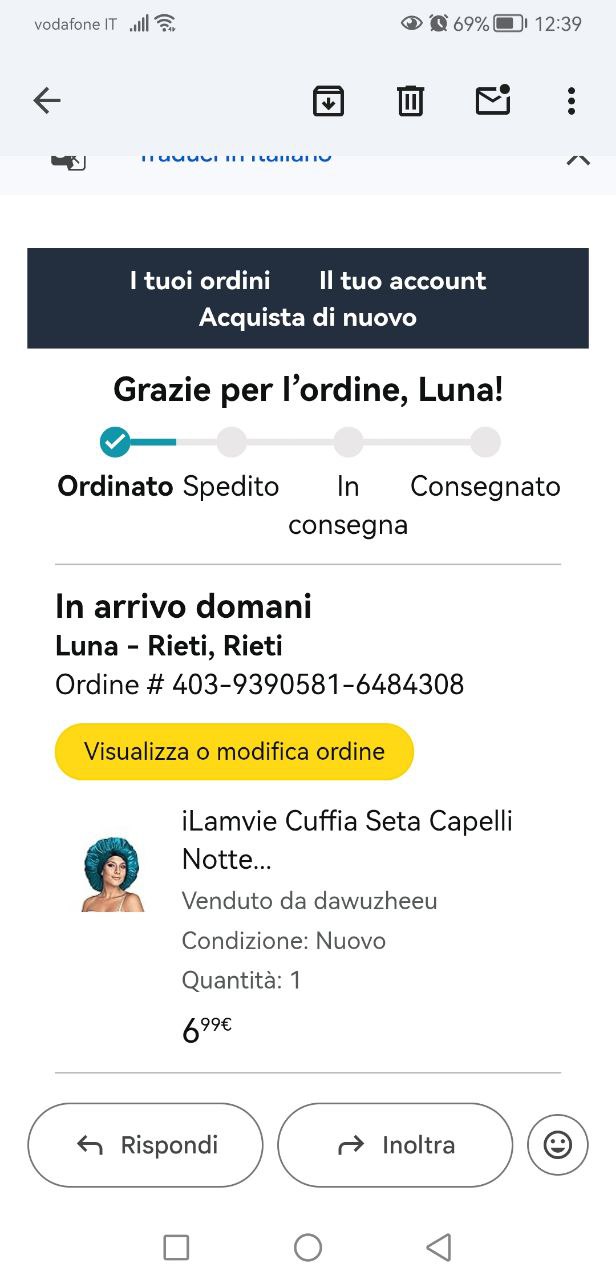Tap the translate to Italian link
Screen dimensions: 616x1280
click(x=236, y=158)
